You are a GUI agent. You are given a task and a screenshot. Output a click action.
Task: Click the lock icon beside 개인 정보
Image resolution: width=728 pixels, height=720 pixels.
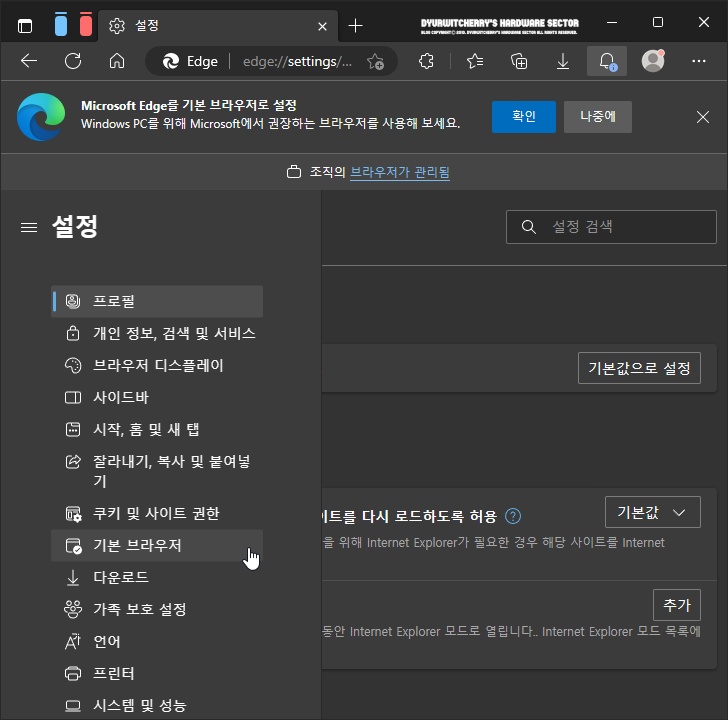(73, 333)
